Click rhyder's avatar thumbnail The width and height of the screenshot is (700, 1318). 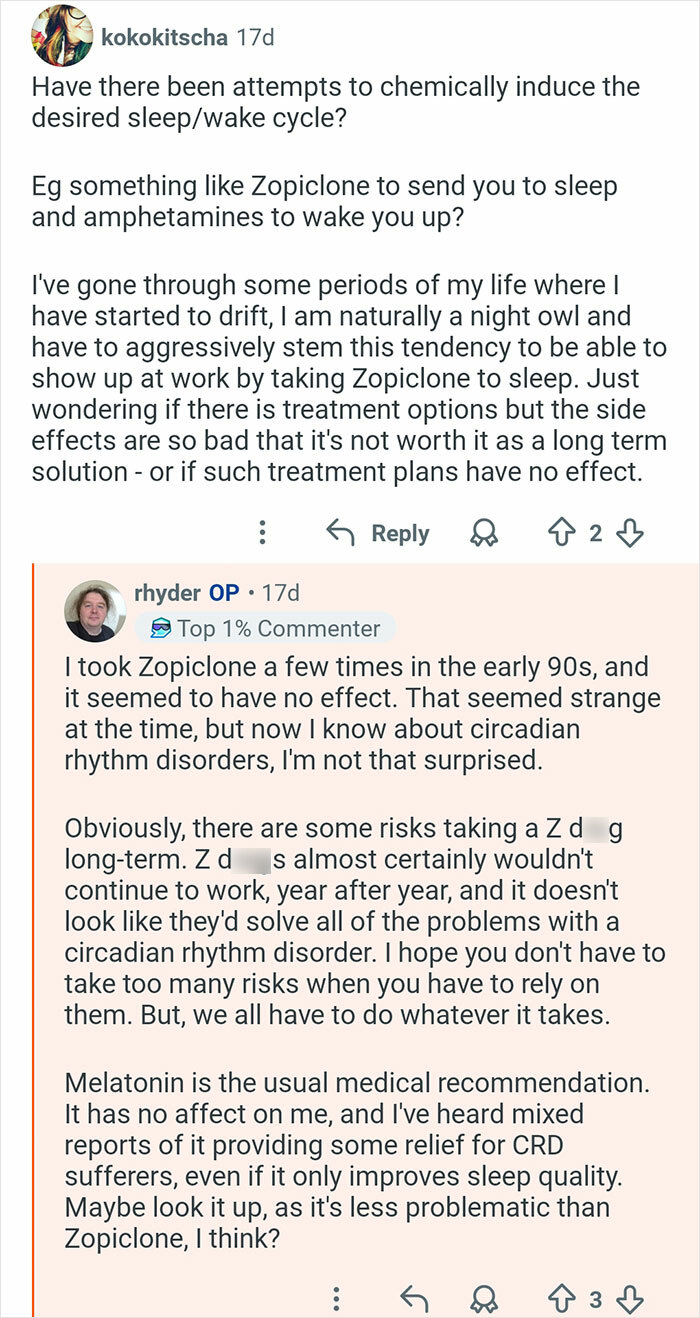click(97, 611)
